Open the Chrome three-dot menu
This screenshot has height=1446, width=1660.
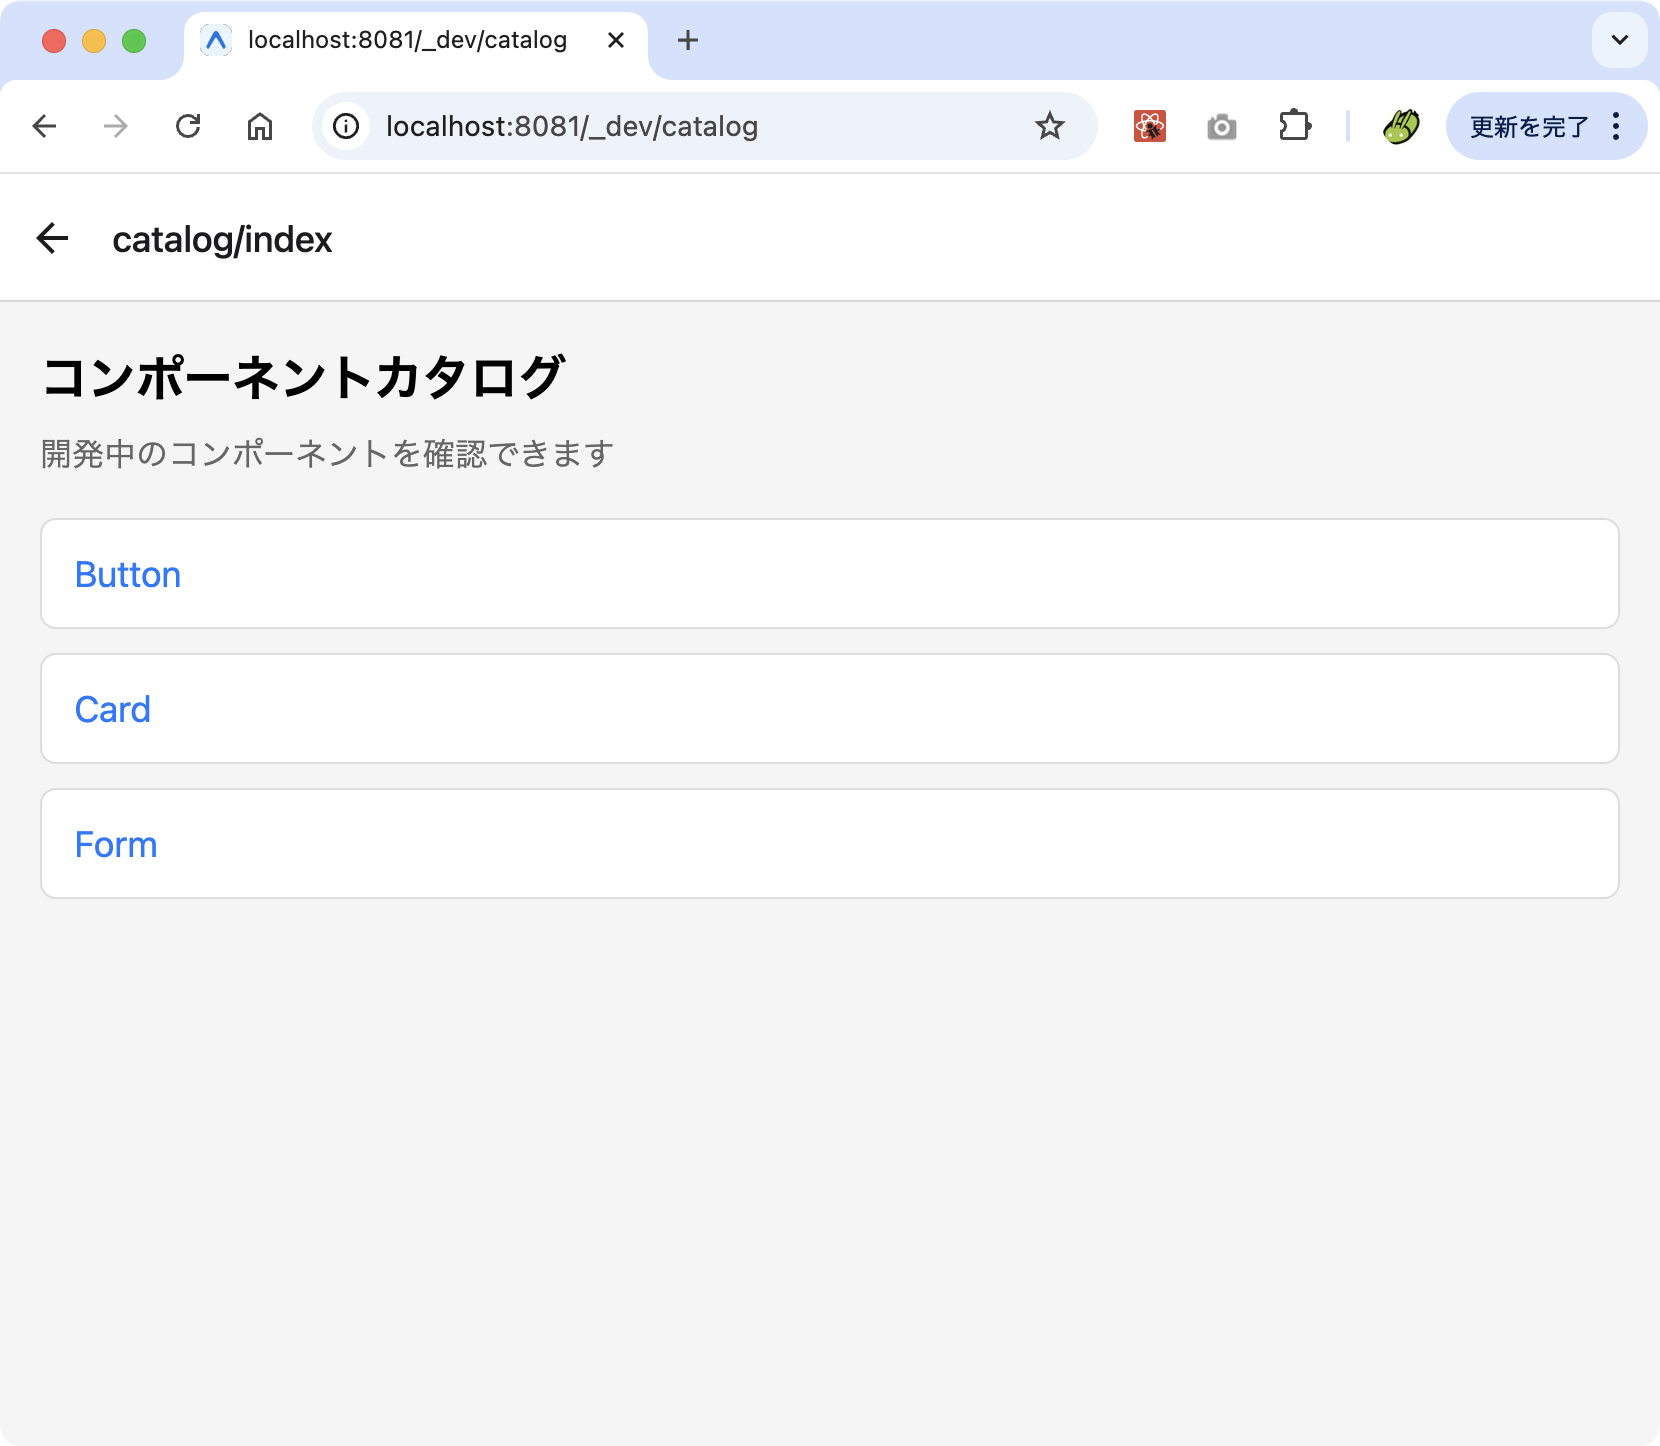point(1616,126)
